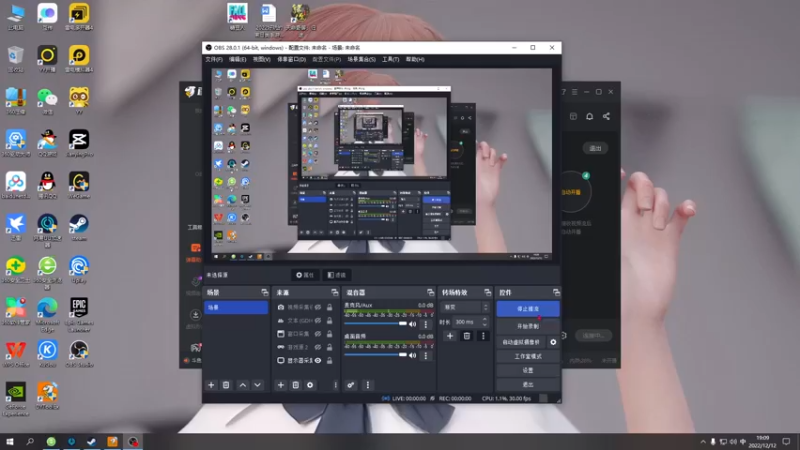Move the scene down with the arrow
The image size is (800, 450).
(258, 385)
